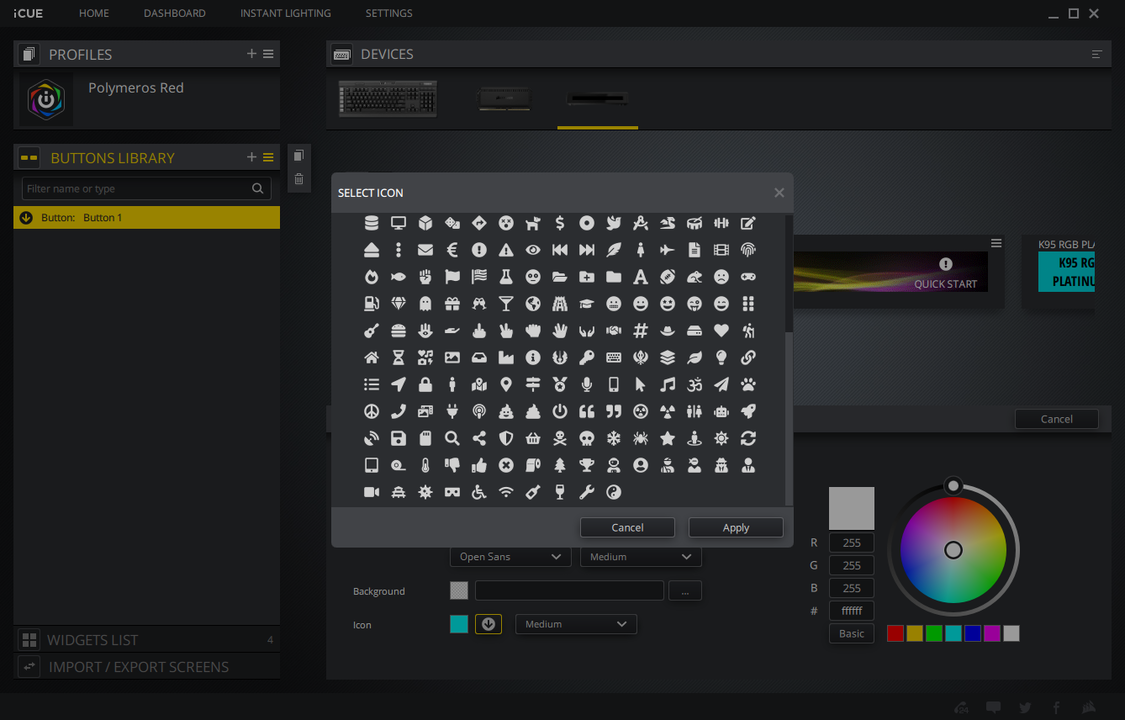Add a new button to Buttons Library
Screen dimensions: 1125x720
[x=251, y=157]
